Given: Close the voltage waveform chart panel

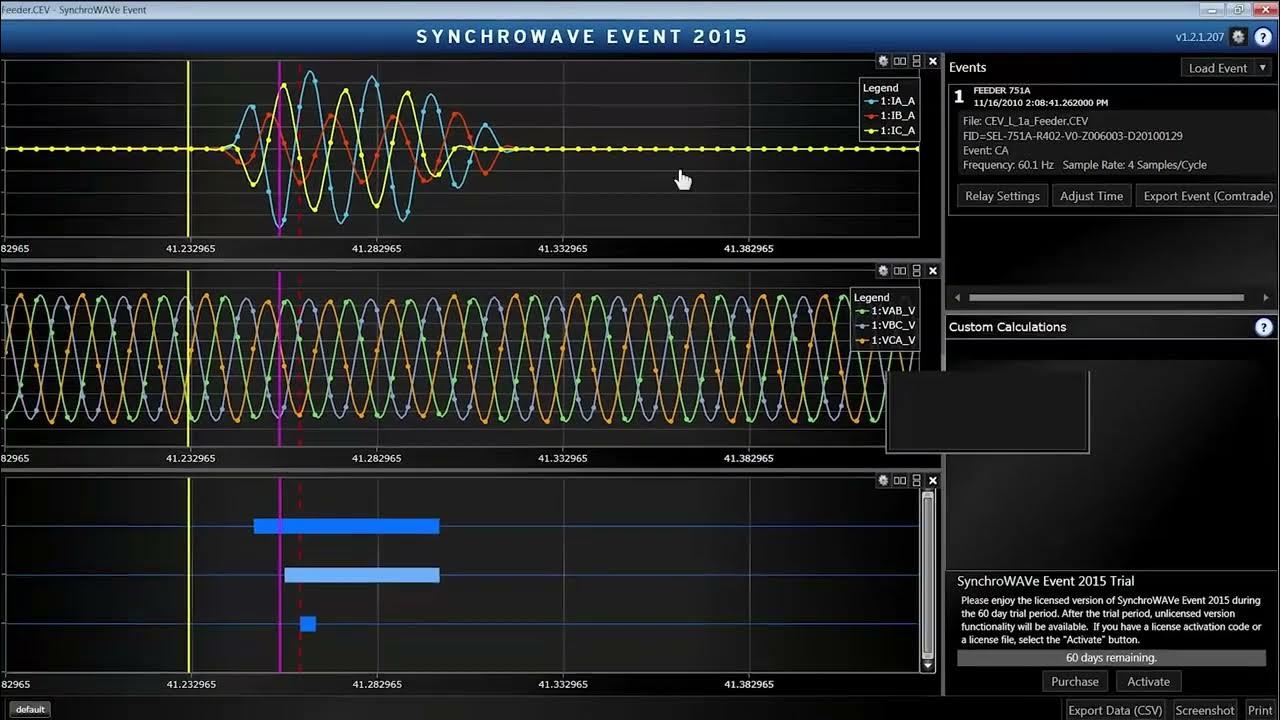Looking at the screenshot, I should 933,271.
